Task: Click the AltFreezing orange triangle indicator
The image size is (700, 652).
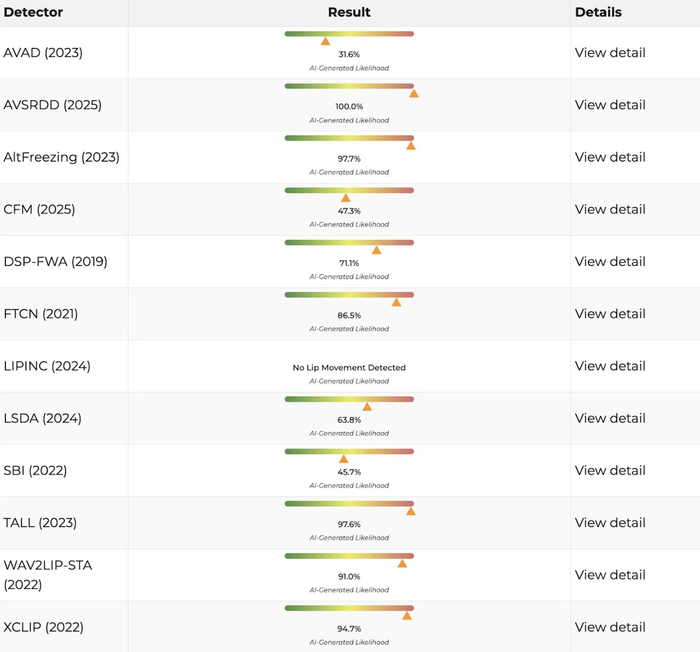Action: click(x=410, y=146)
